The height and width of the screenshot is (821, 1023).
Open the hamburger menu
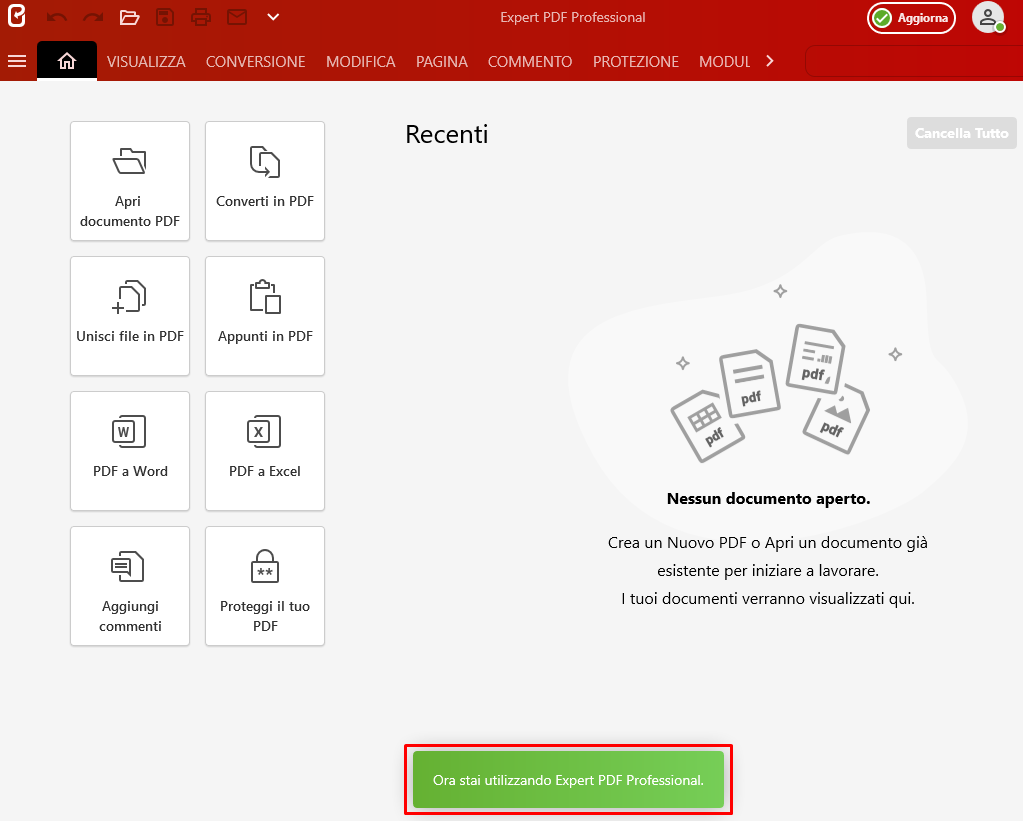click(x=17, y=61)
